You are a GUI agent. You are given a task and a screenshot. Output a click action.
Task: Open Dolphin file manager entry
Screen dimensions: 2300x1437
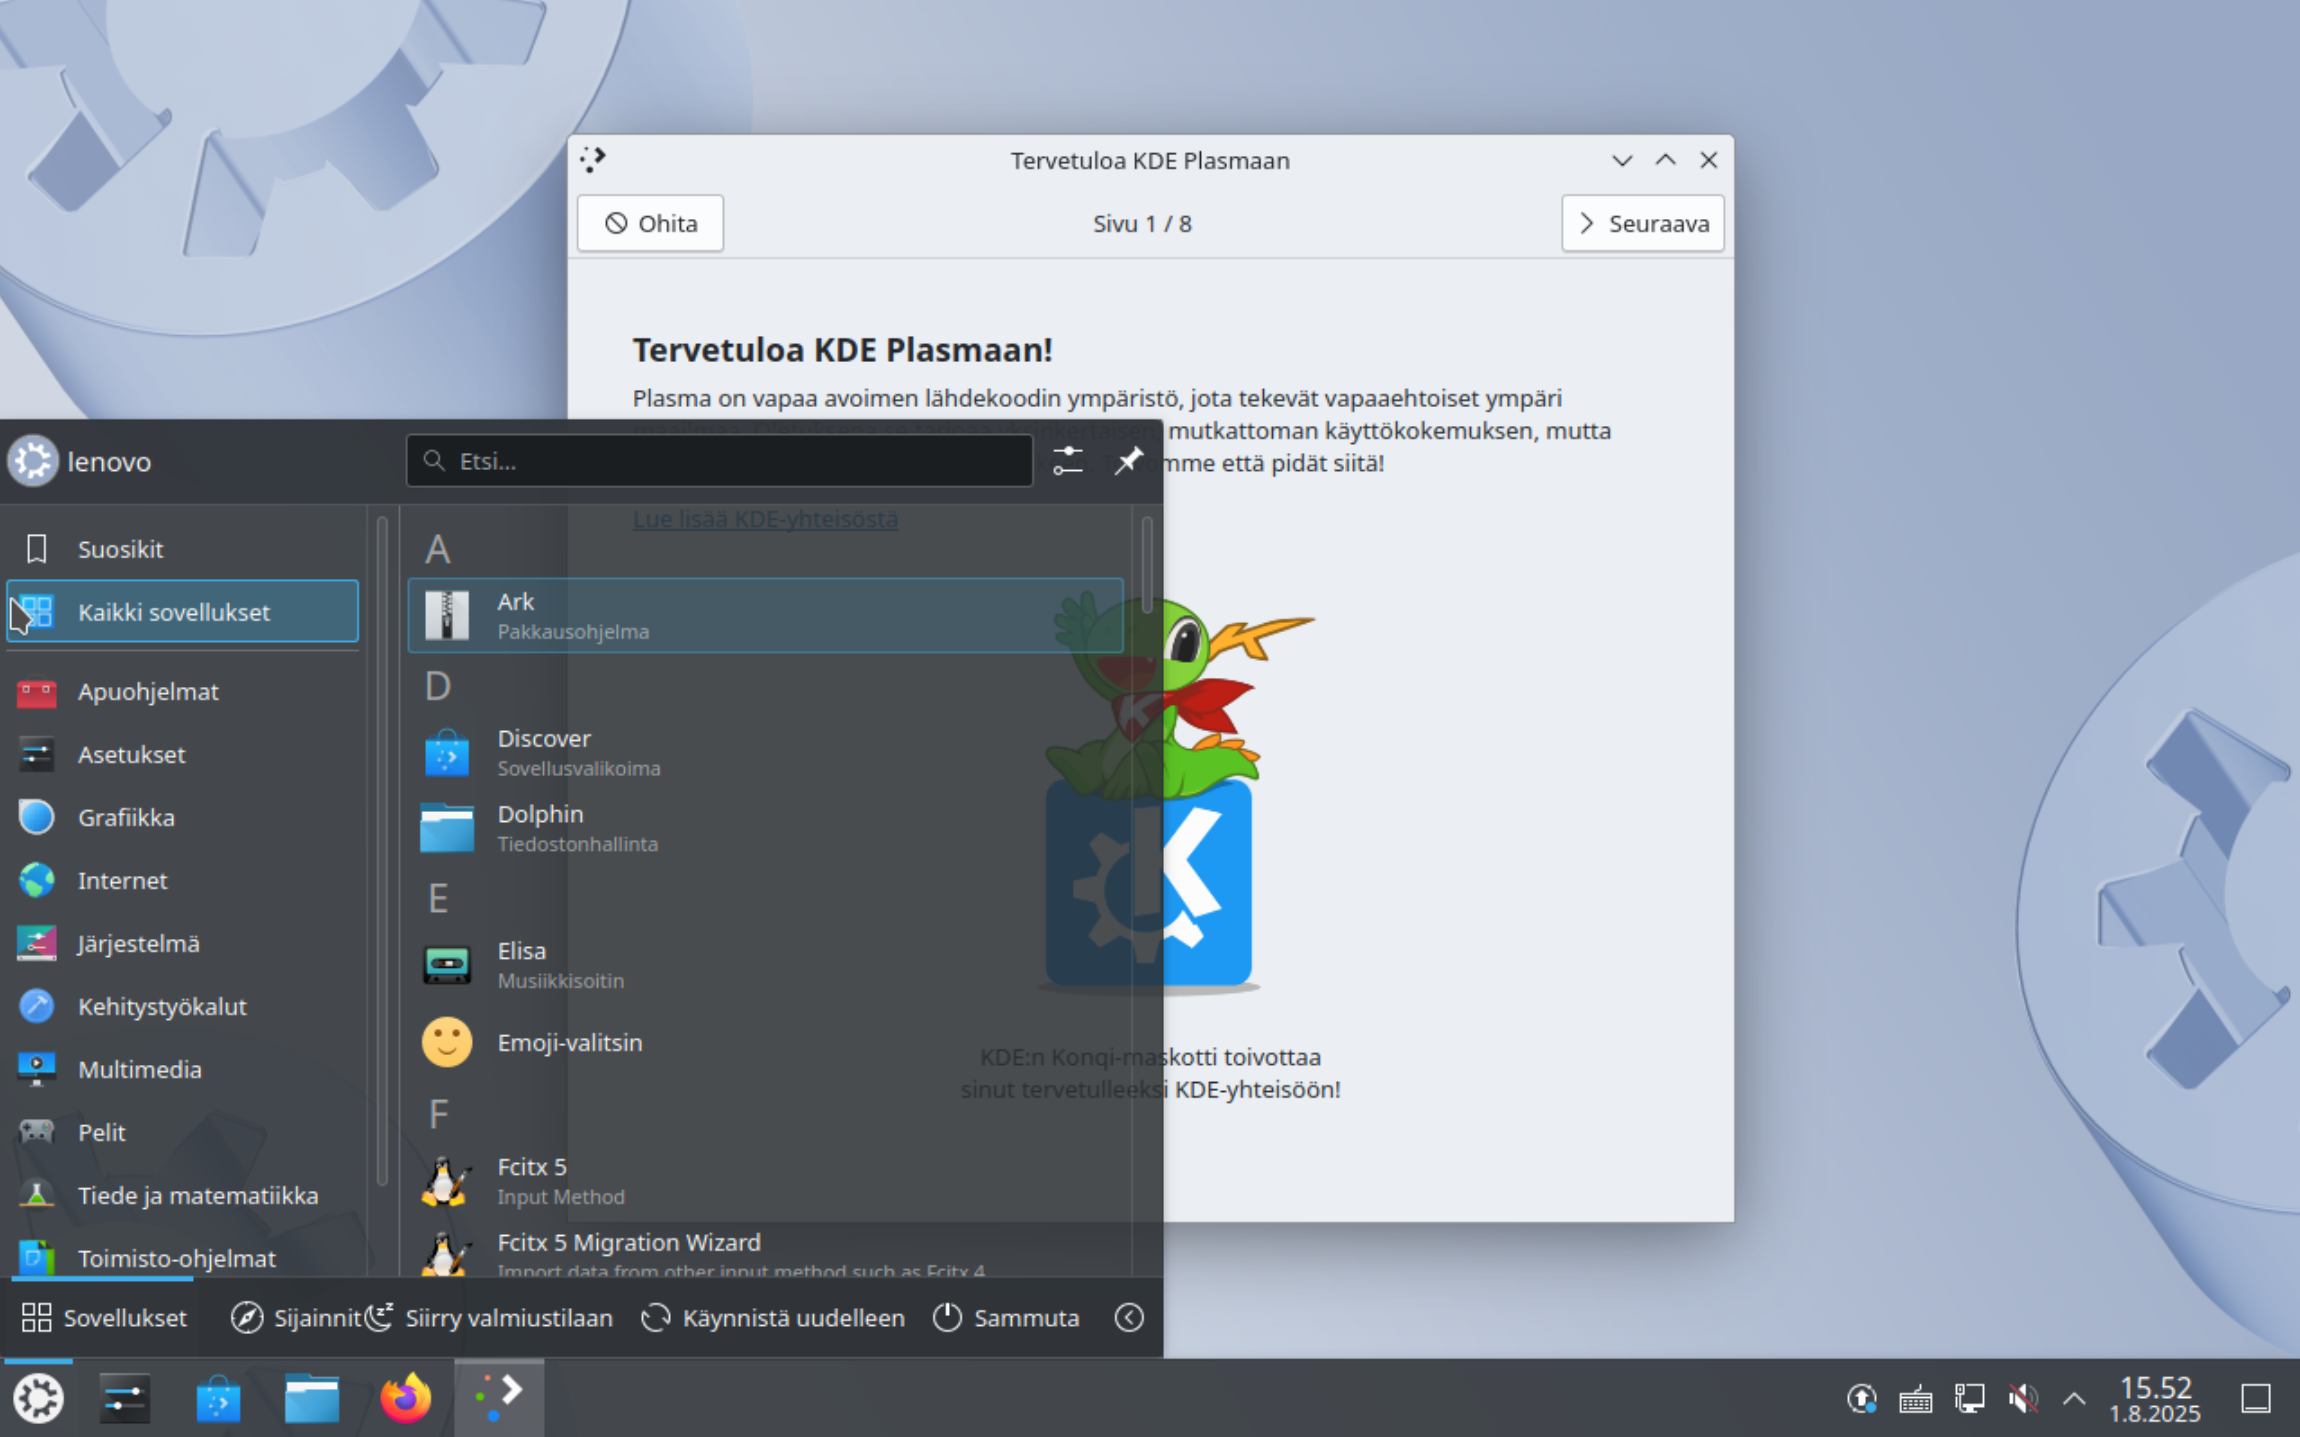coord(765,827)
